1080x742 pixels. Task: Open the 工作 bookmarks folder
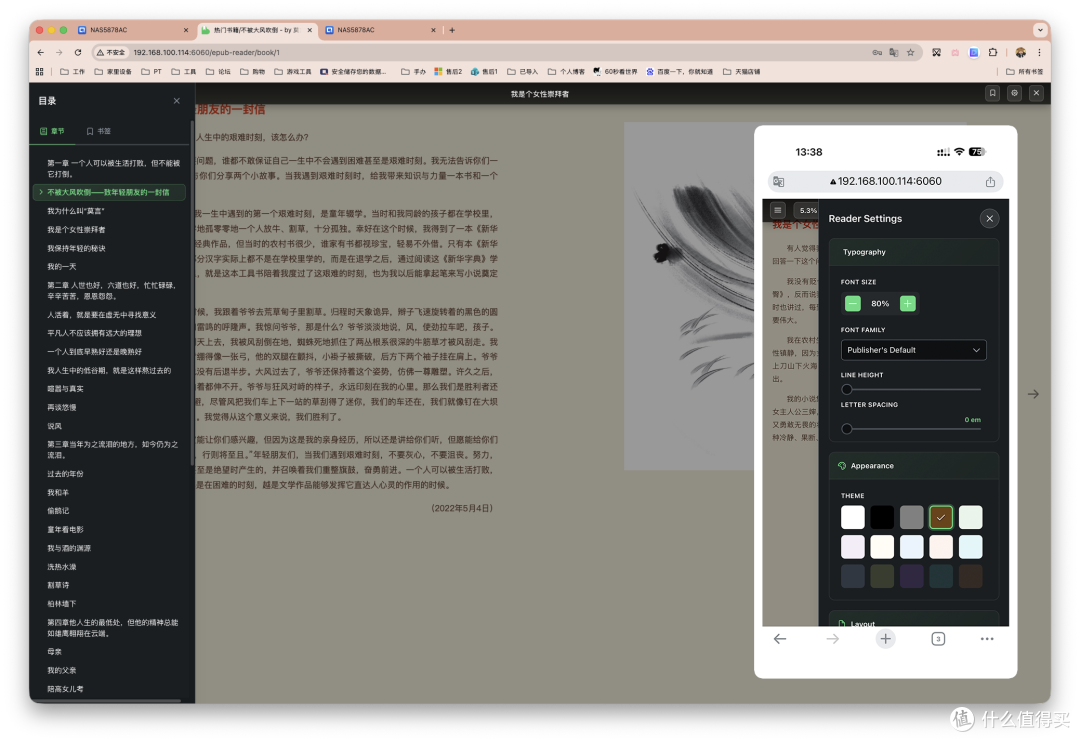pyautogui.click(x=72, y=72)
